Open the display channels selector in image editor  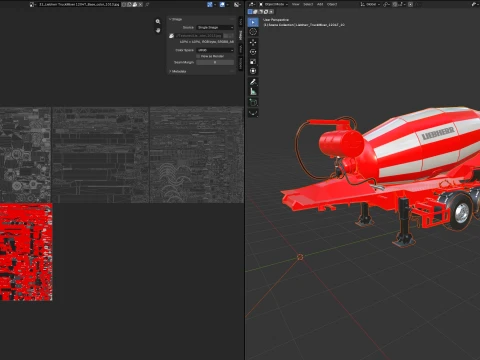click(237, 4)
